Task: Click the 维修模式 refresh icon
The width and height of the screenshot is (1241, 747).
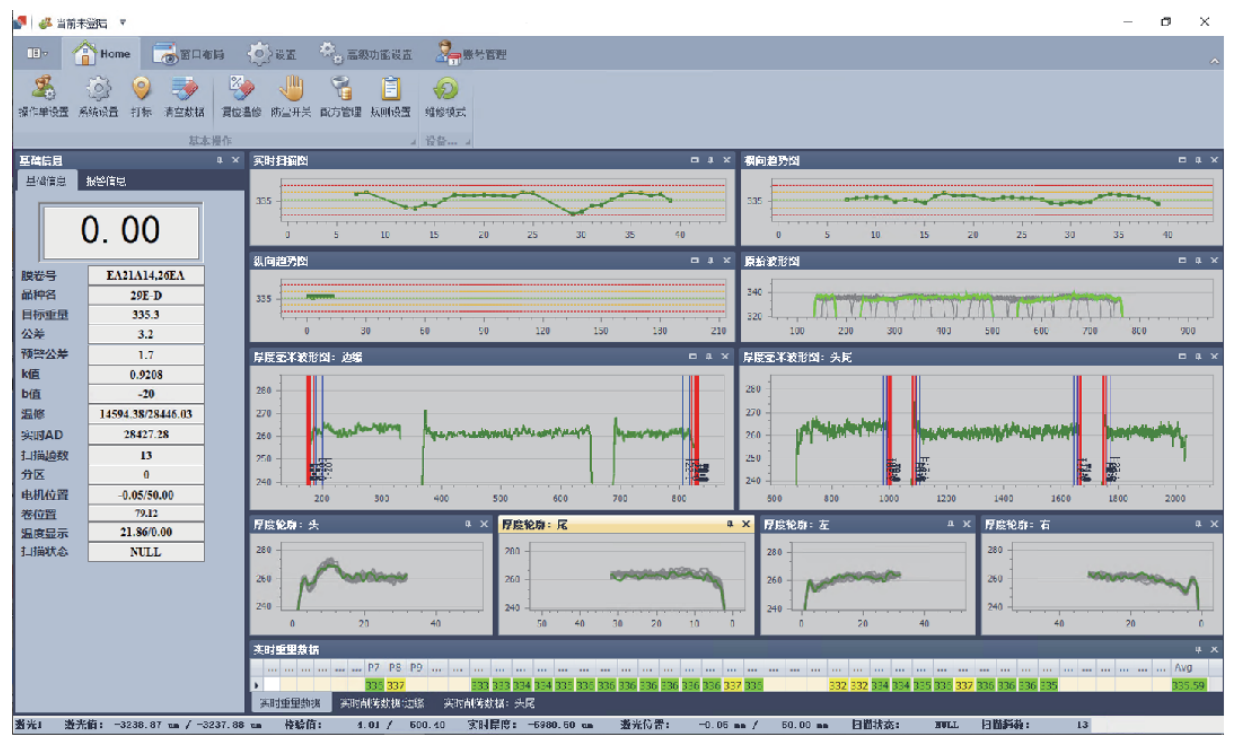Action: (x=445, y=90)
